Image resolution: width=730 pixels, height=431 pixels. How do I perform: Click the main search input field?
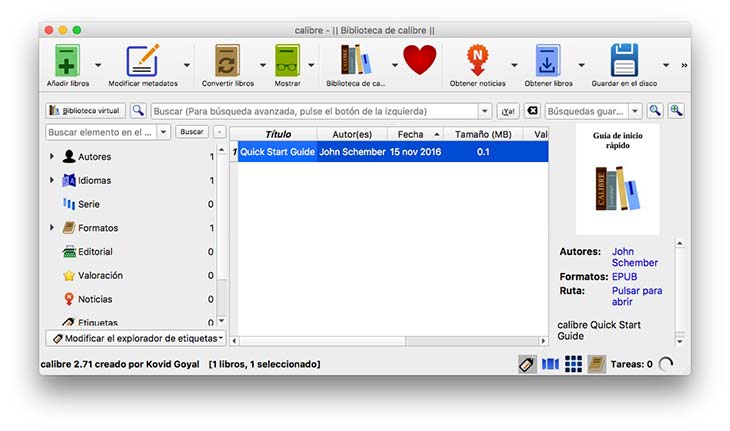[315, 111]
